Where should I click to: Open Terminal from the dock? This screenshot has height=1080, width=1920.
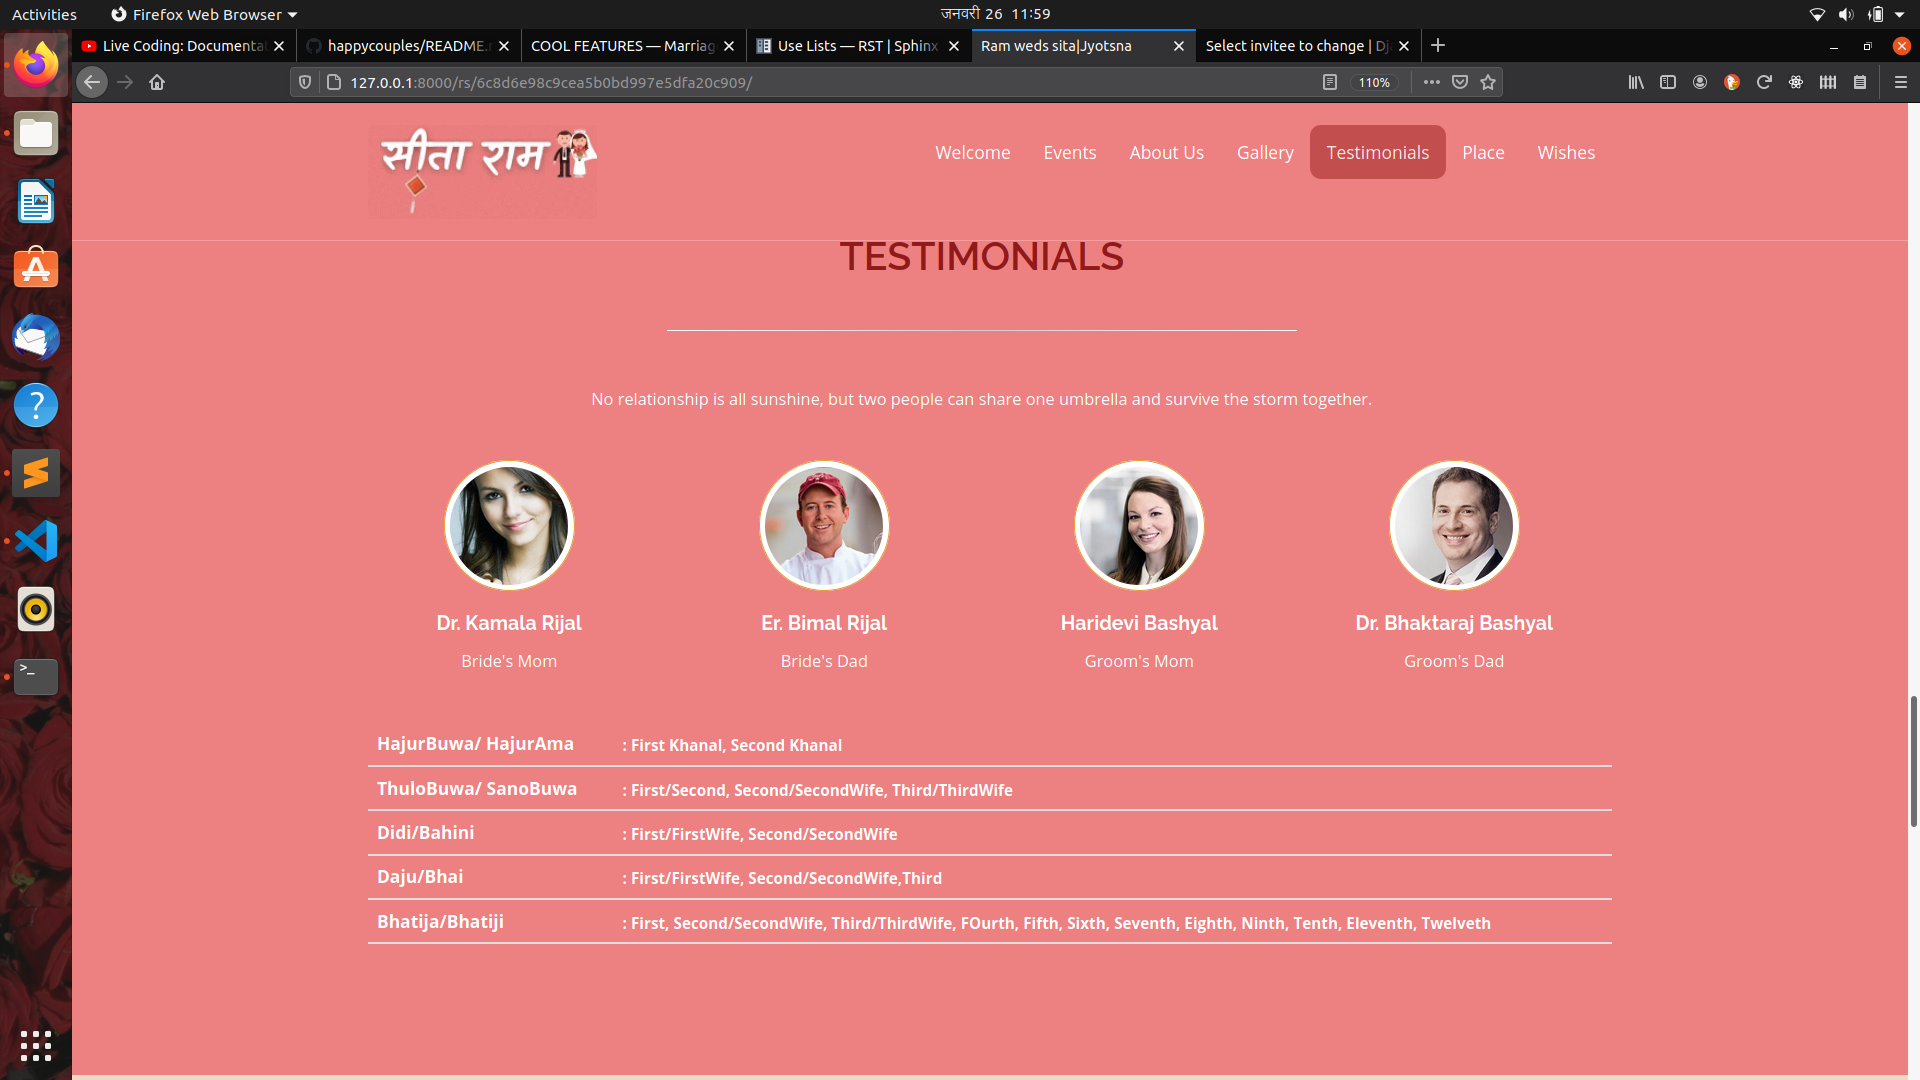(x=36, y=677)
